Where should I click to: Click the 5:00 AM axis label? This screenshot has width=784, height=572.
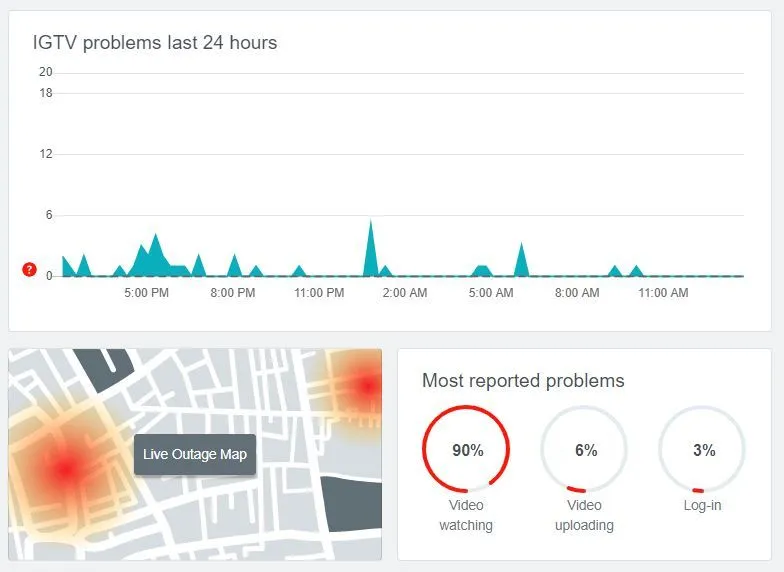(491, 293)
